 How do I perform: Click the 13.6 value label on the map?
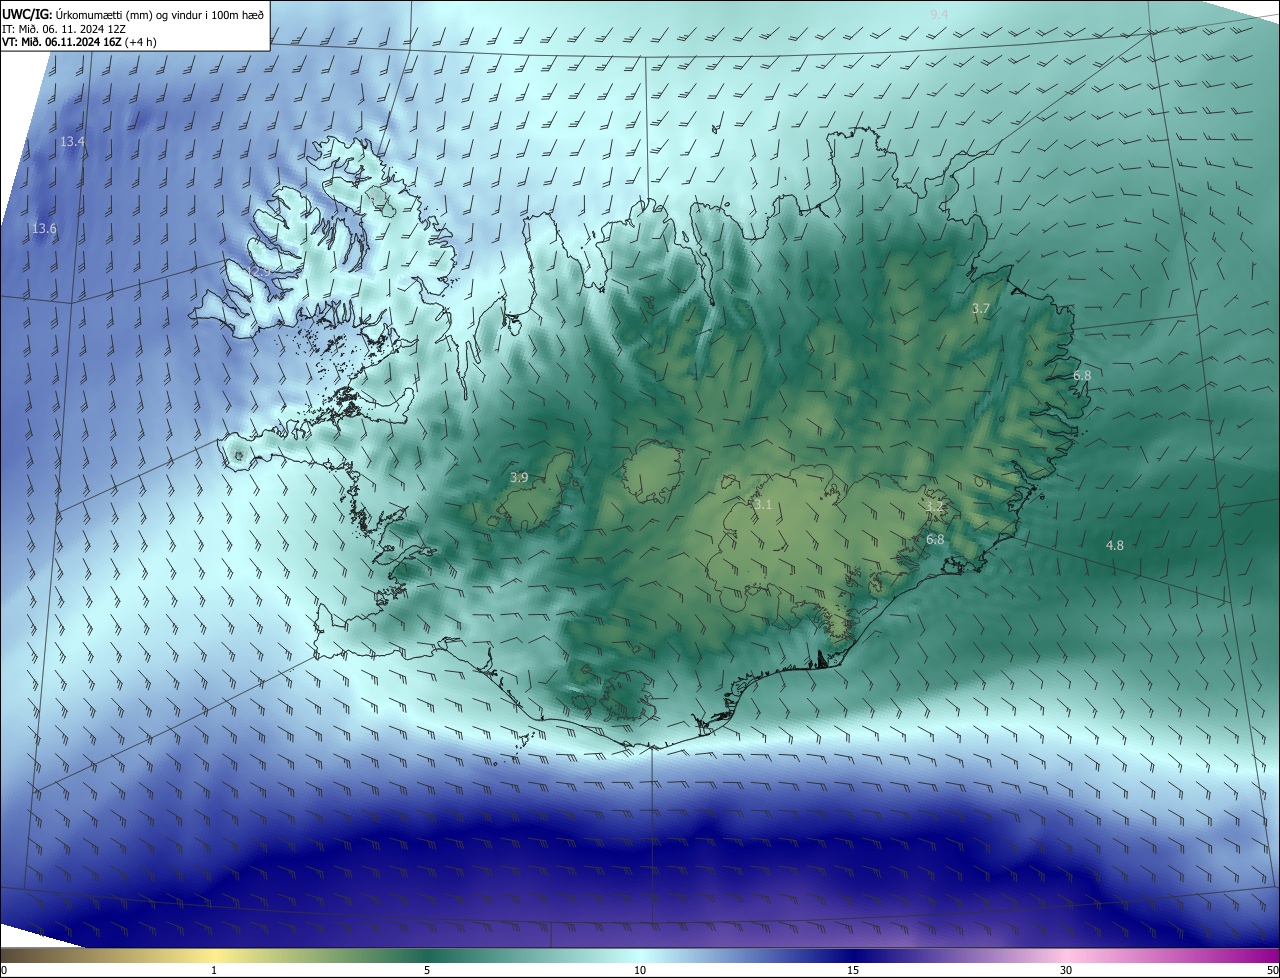click(44, 229)
